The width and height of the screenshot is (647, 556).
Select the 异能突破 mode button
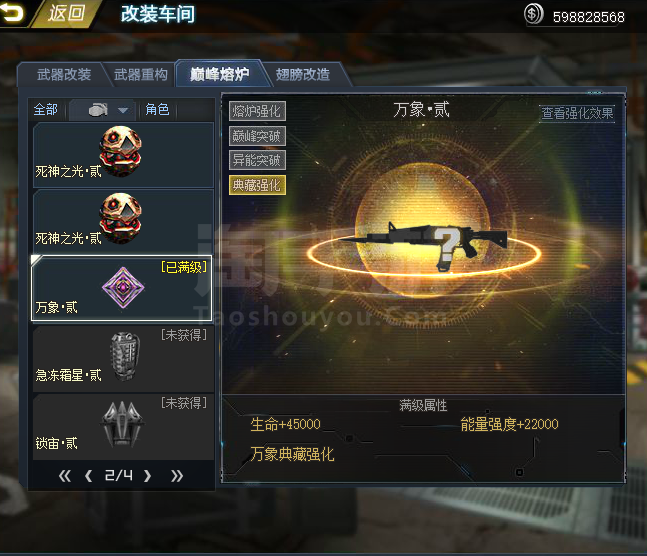pos(257,160)
